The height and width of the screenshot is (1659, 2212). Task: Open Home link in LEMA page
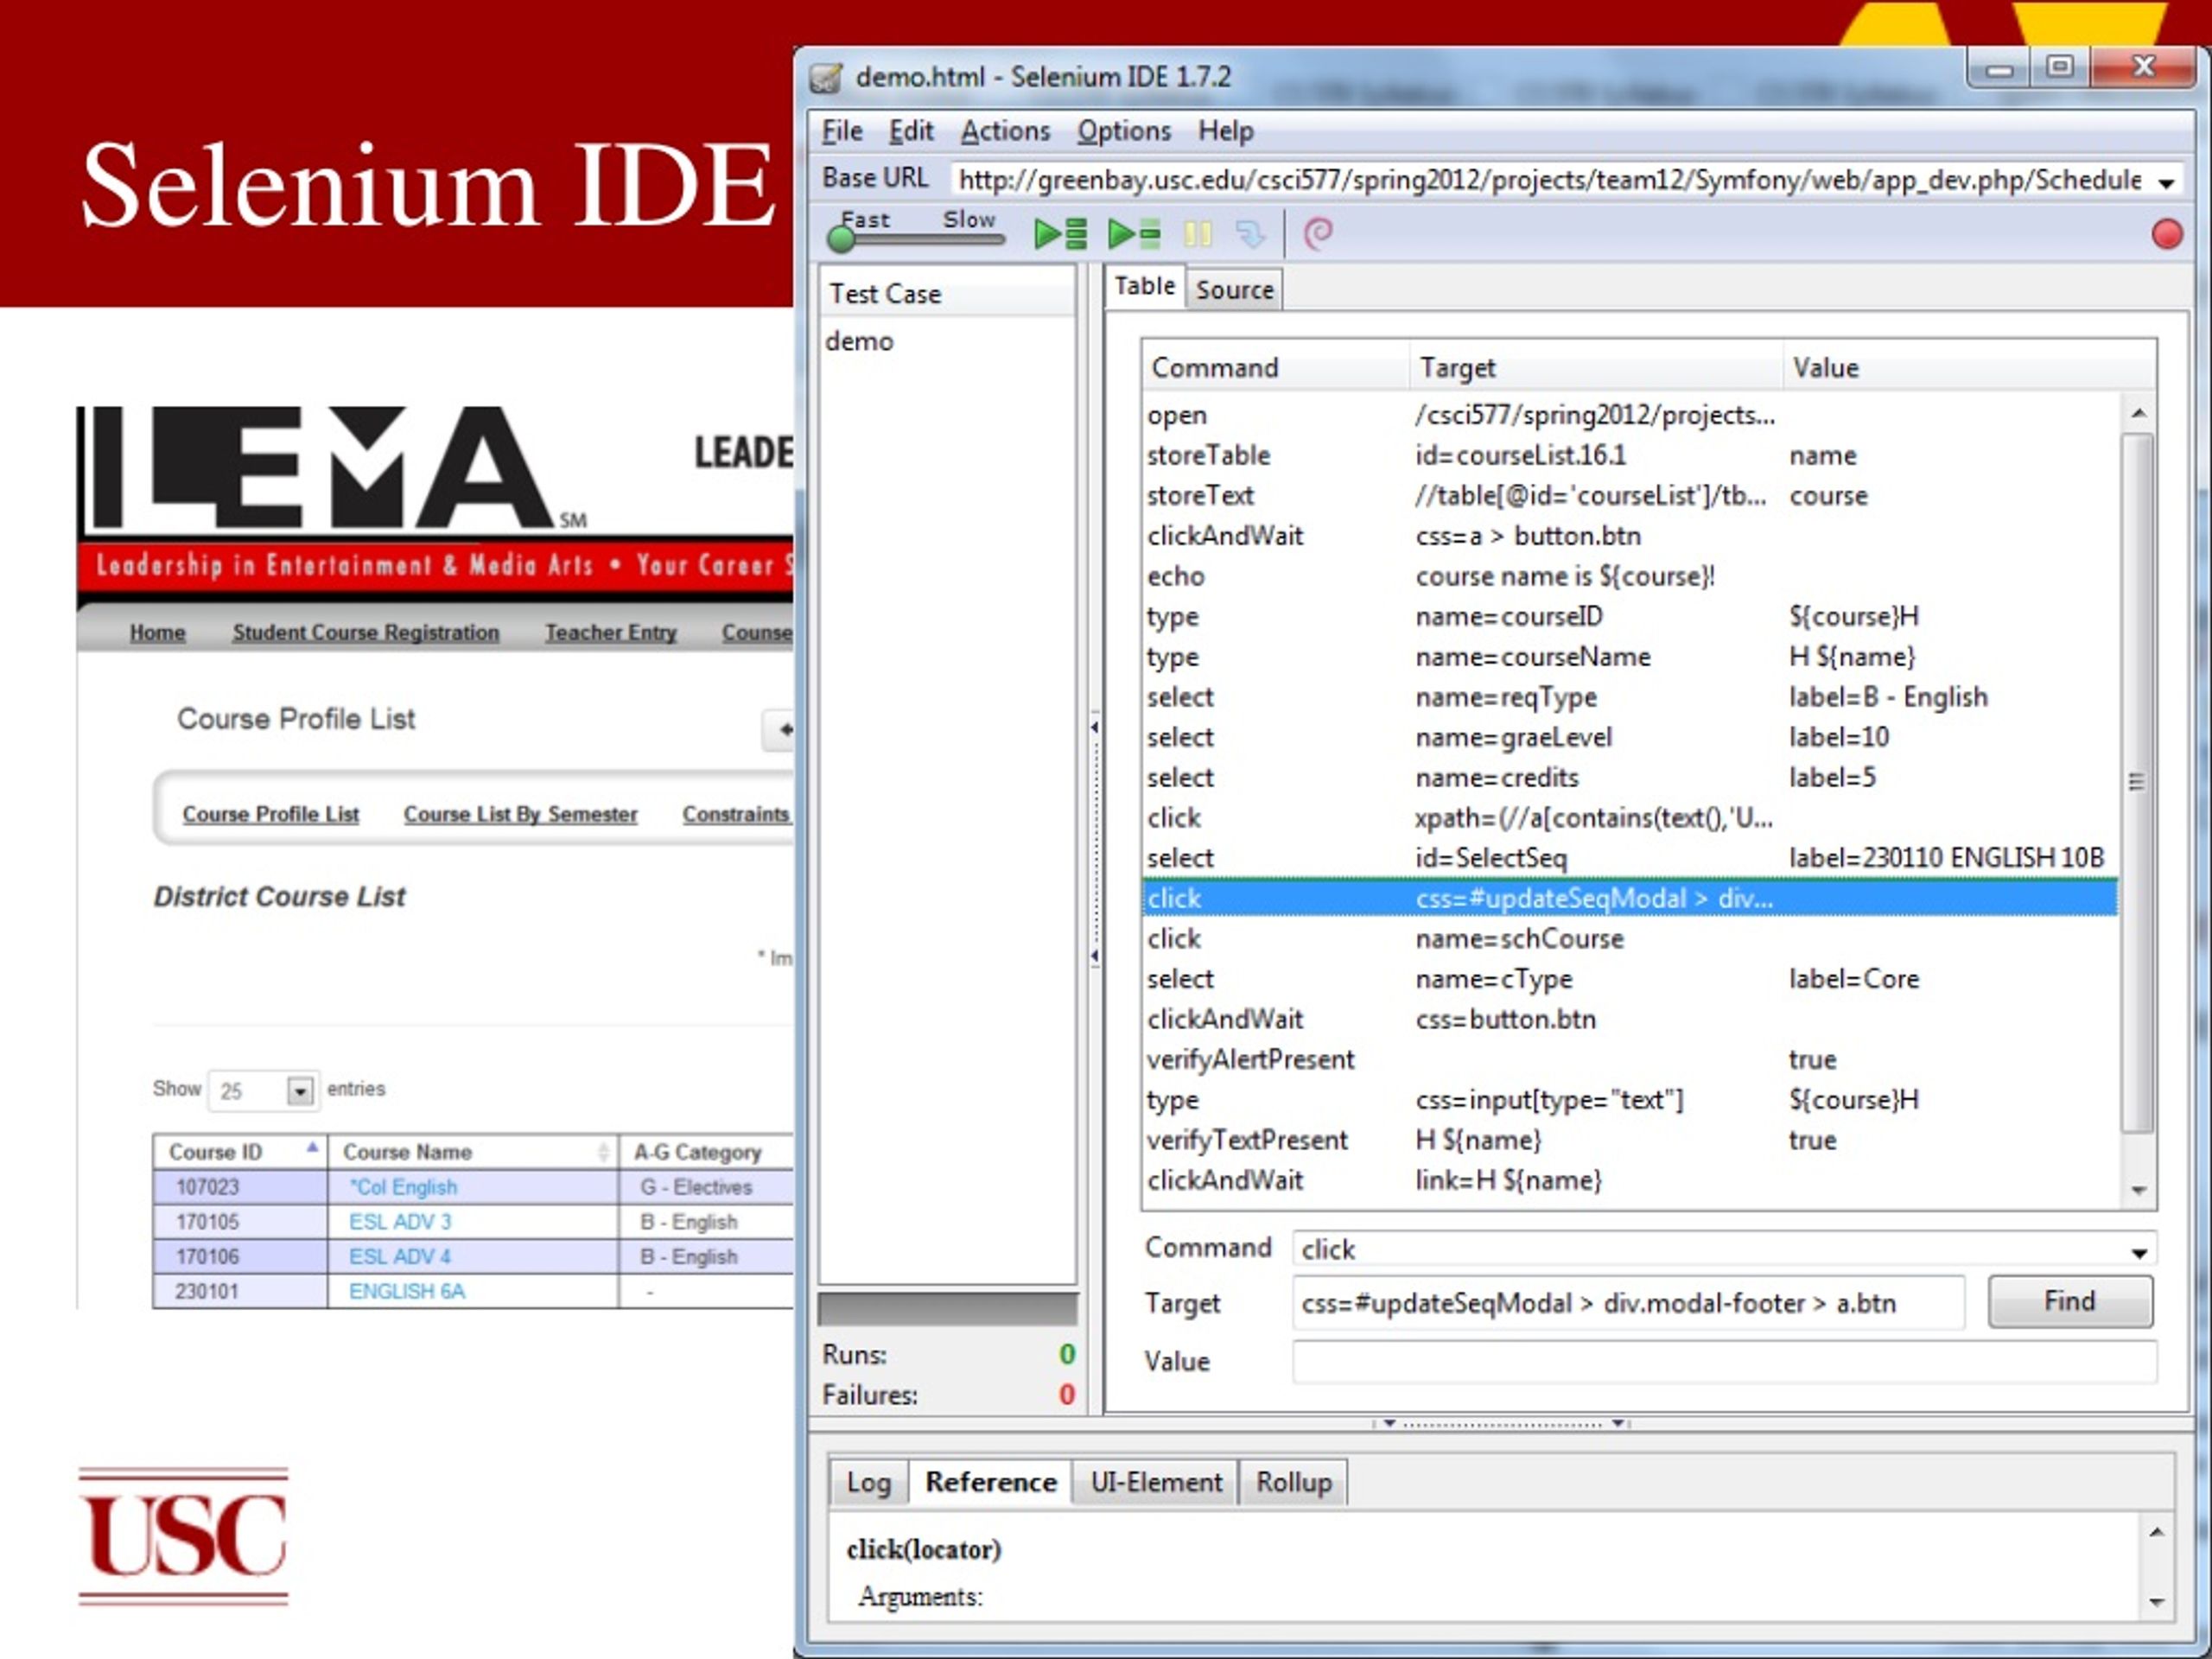coord(157,633)
